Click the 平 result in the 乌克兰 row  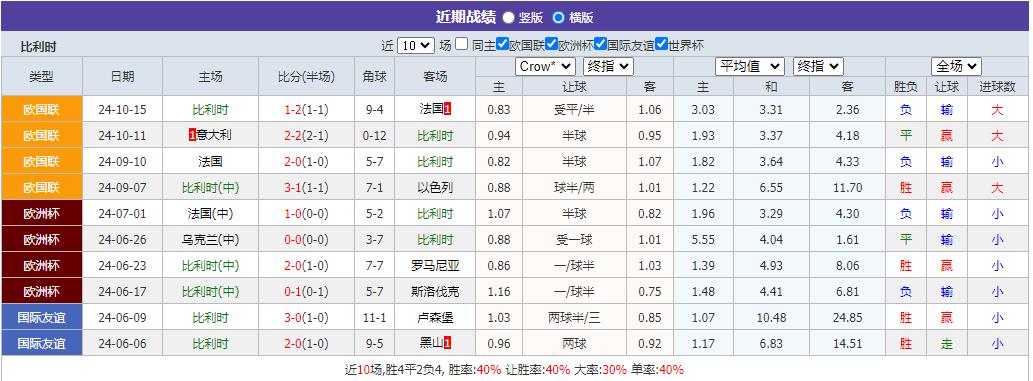point(906,240)
